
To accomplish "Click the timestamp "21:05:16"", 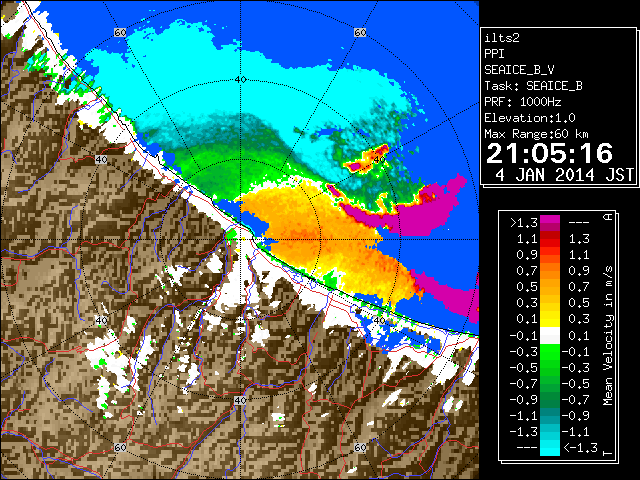I will (x=549, y=153).
